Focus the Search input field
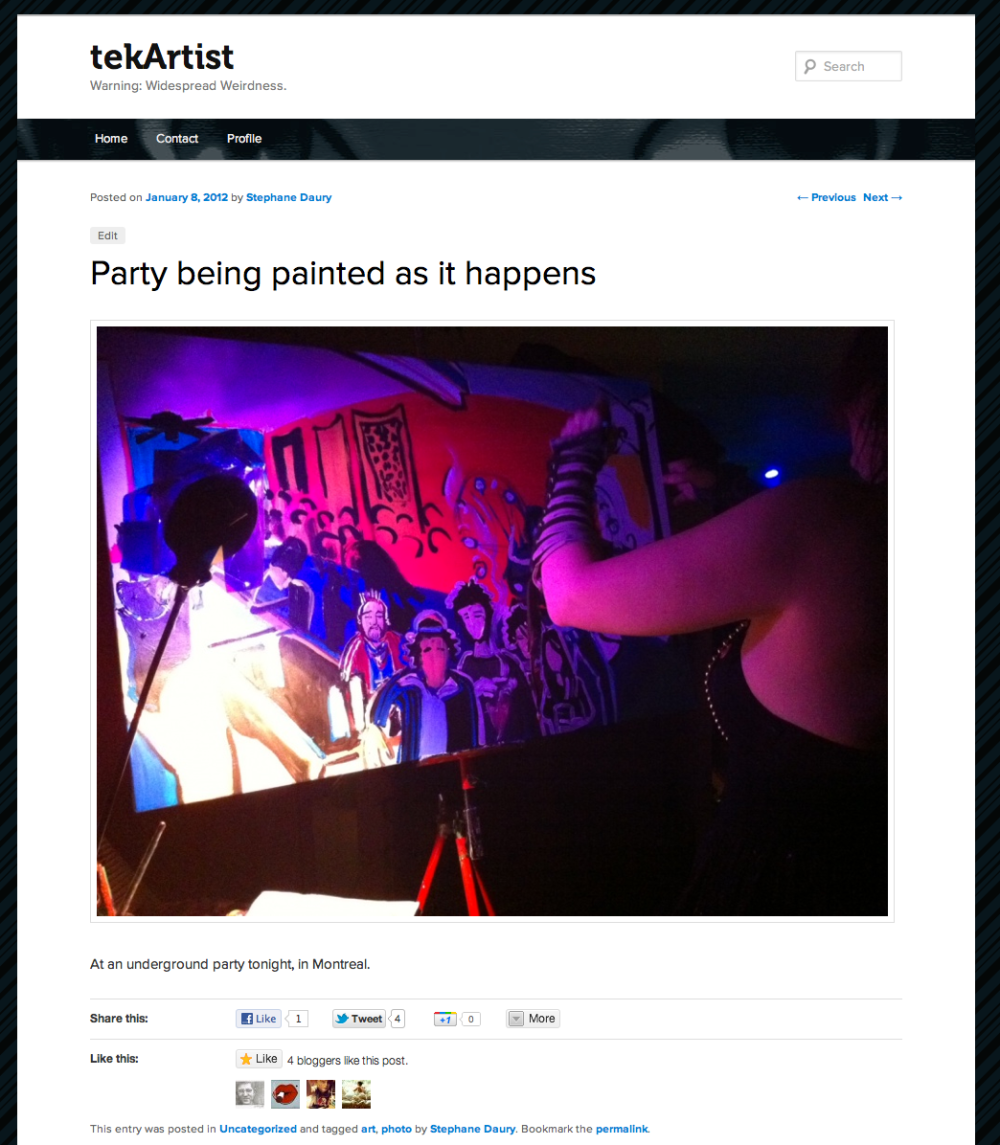This screenshot has height=1145, width=1000. click(x=848, y=66)
